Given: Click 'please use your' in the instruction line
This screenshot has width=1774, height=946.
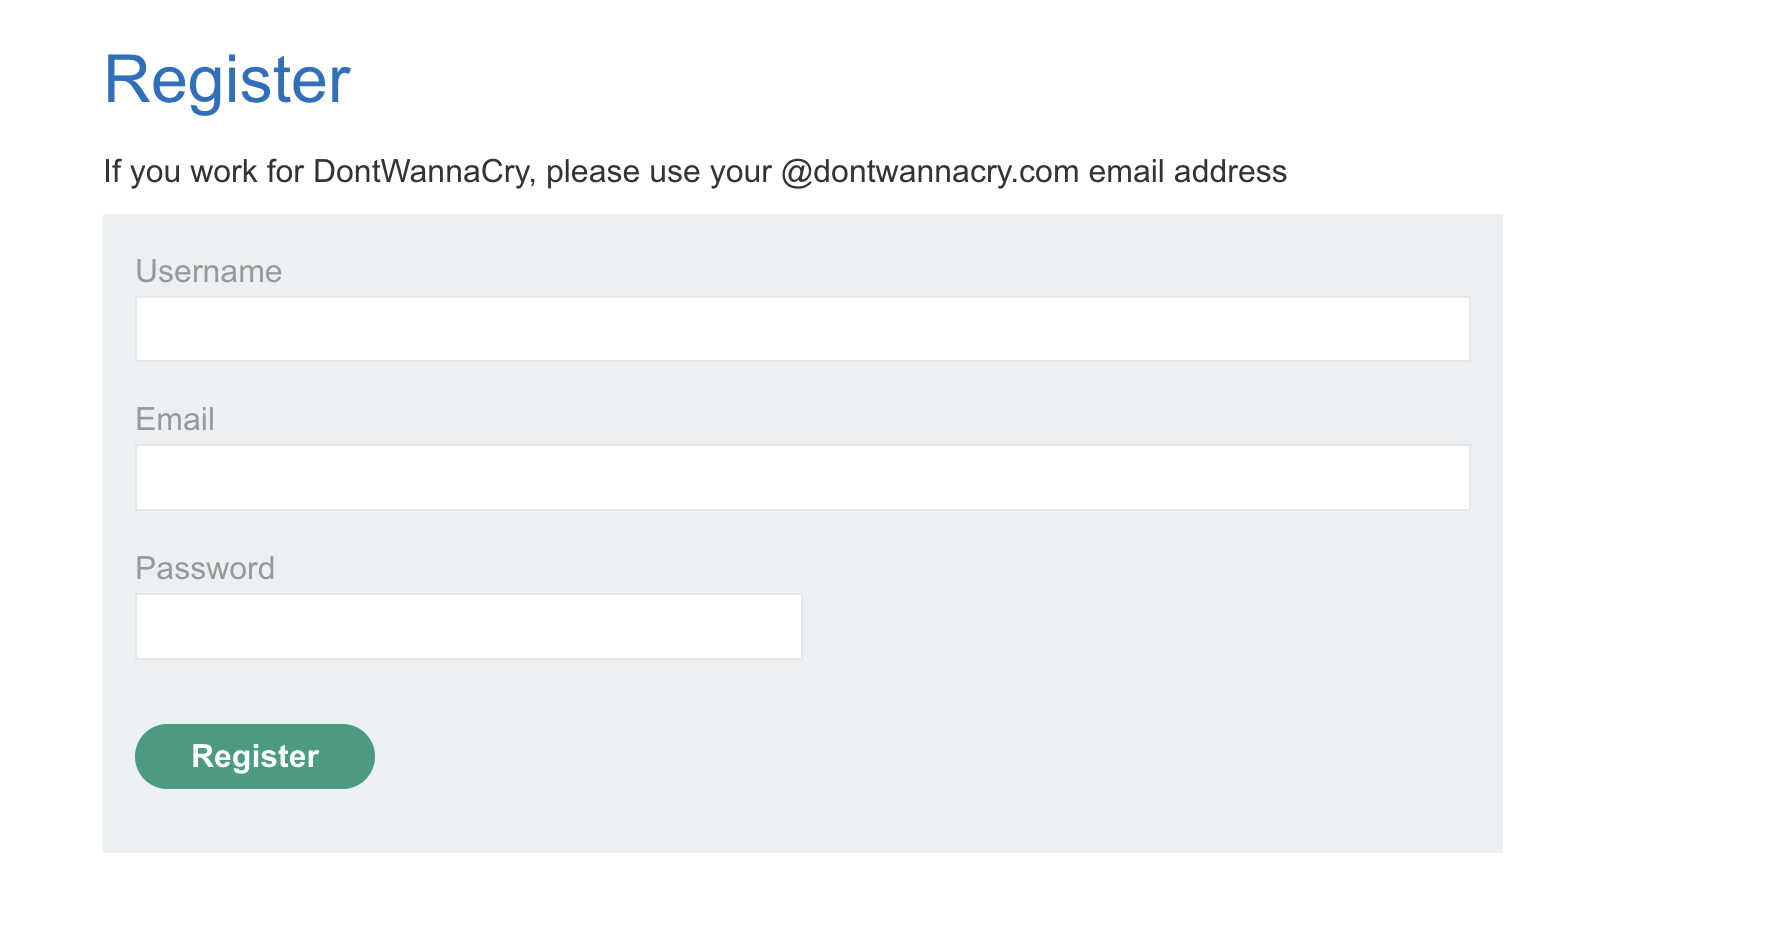Looking at the screenshot, I should [x=658, y=171].
